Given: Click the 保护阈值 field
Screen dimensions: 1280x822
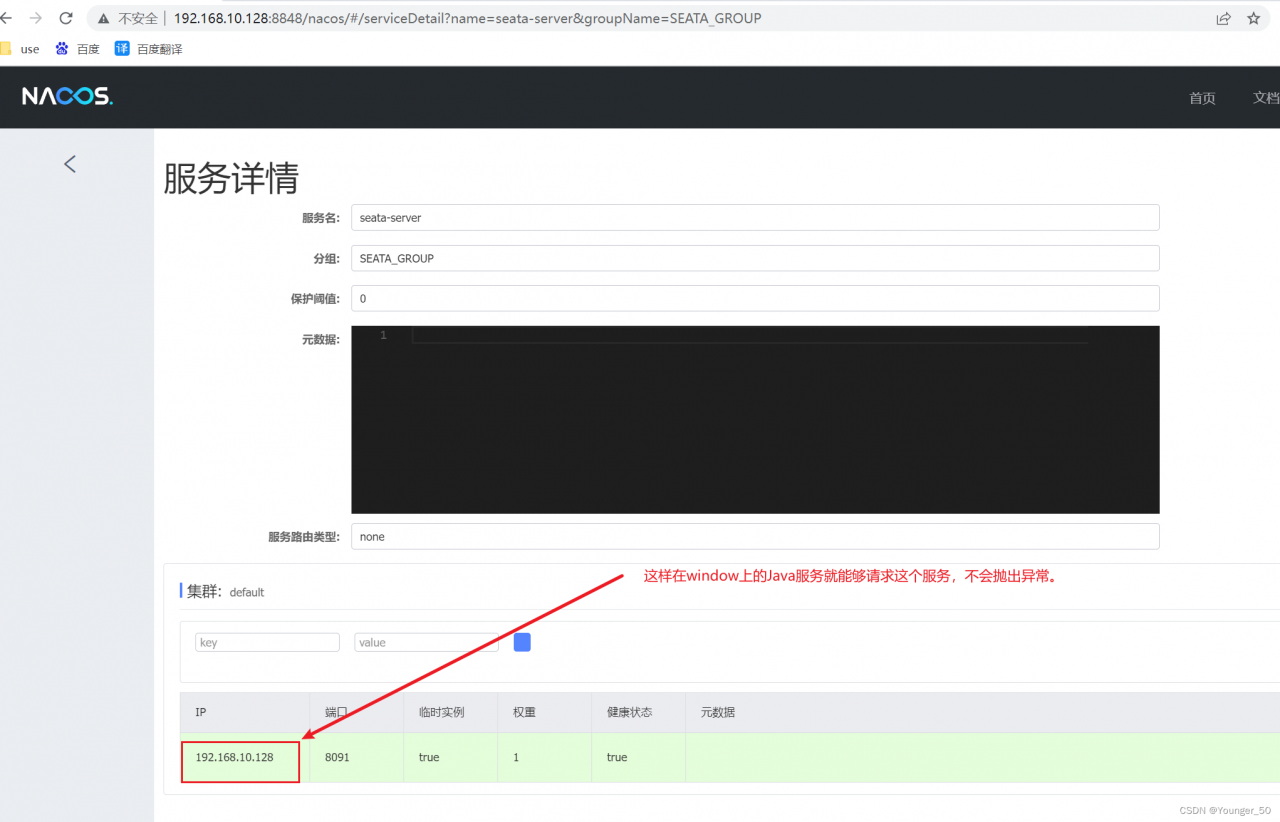Looking at the screenshot, I should coord(755,298).
